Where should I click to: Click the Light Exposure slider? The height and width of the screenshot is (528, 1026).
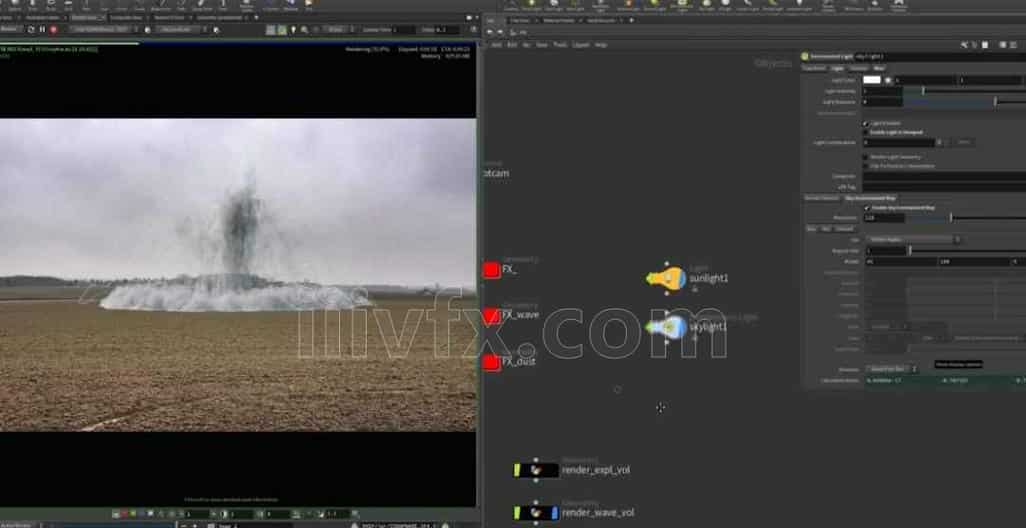pos(965,101)
